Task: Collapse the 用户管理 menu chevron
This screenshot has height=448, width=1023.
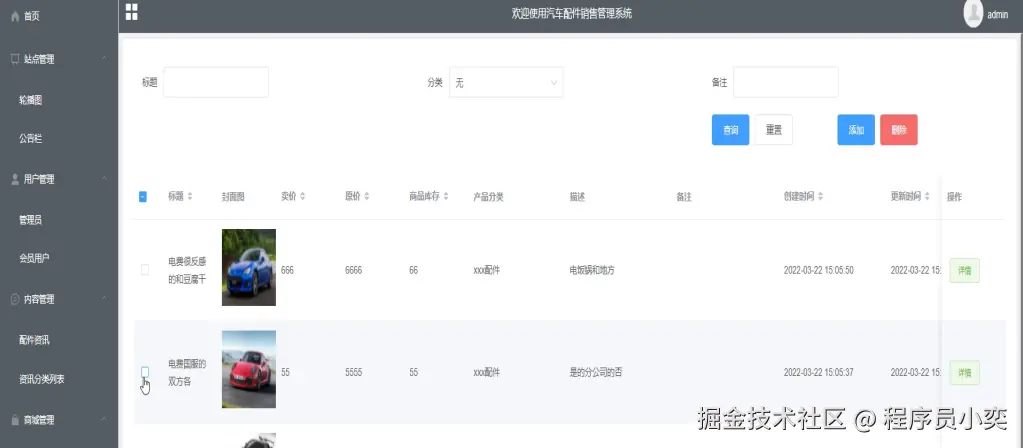Action: click(104, 179)
